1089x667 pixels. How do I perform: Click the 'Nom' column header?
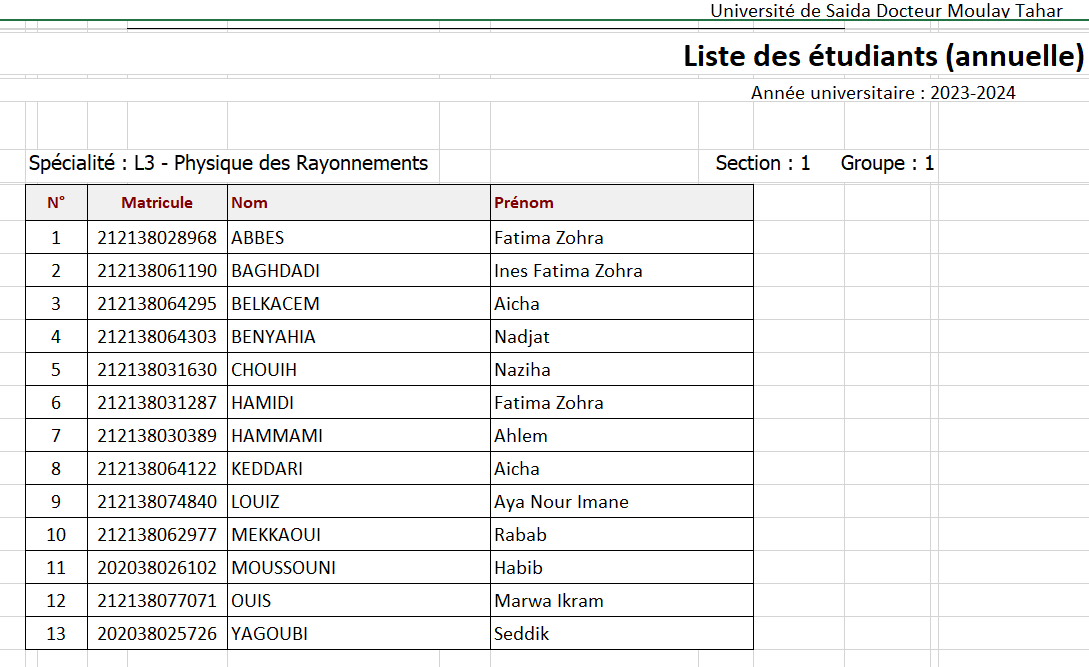[250, 202]
